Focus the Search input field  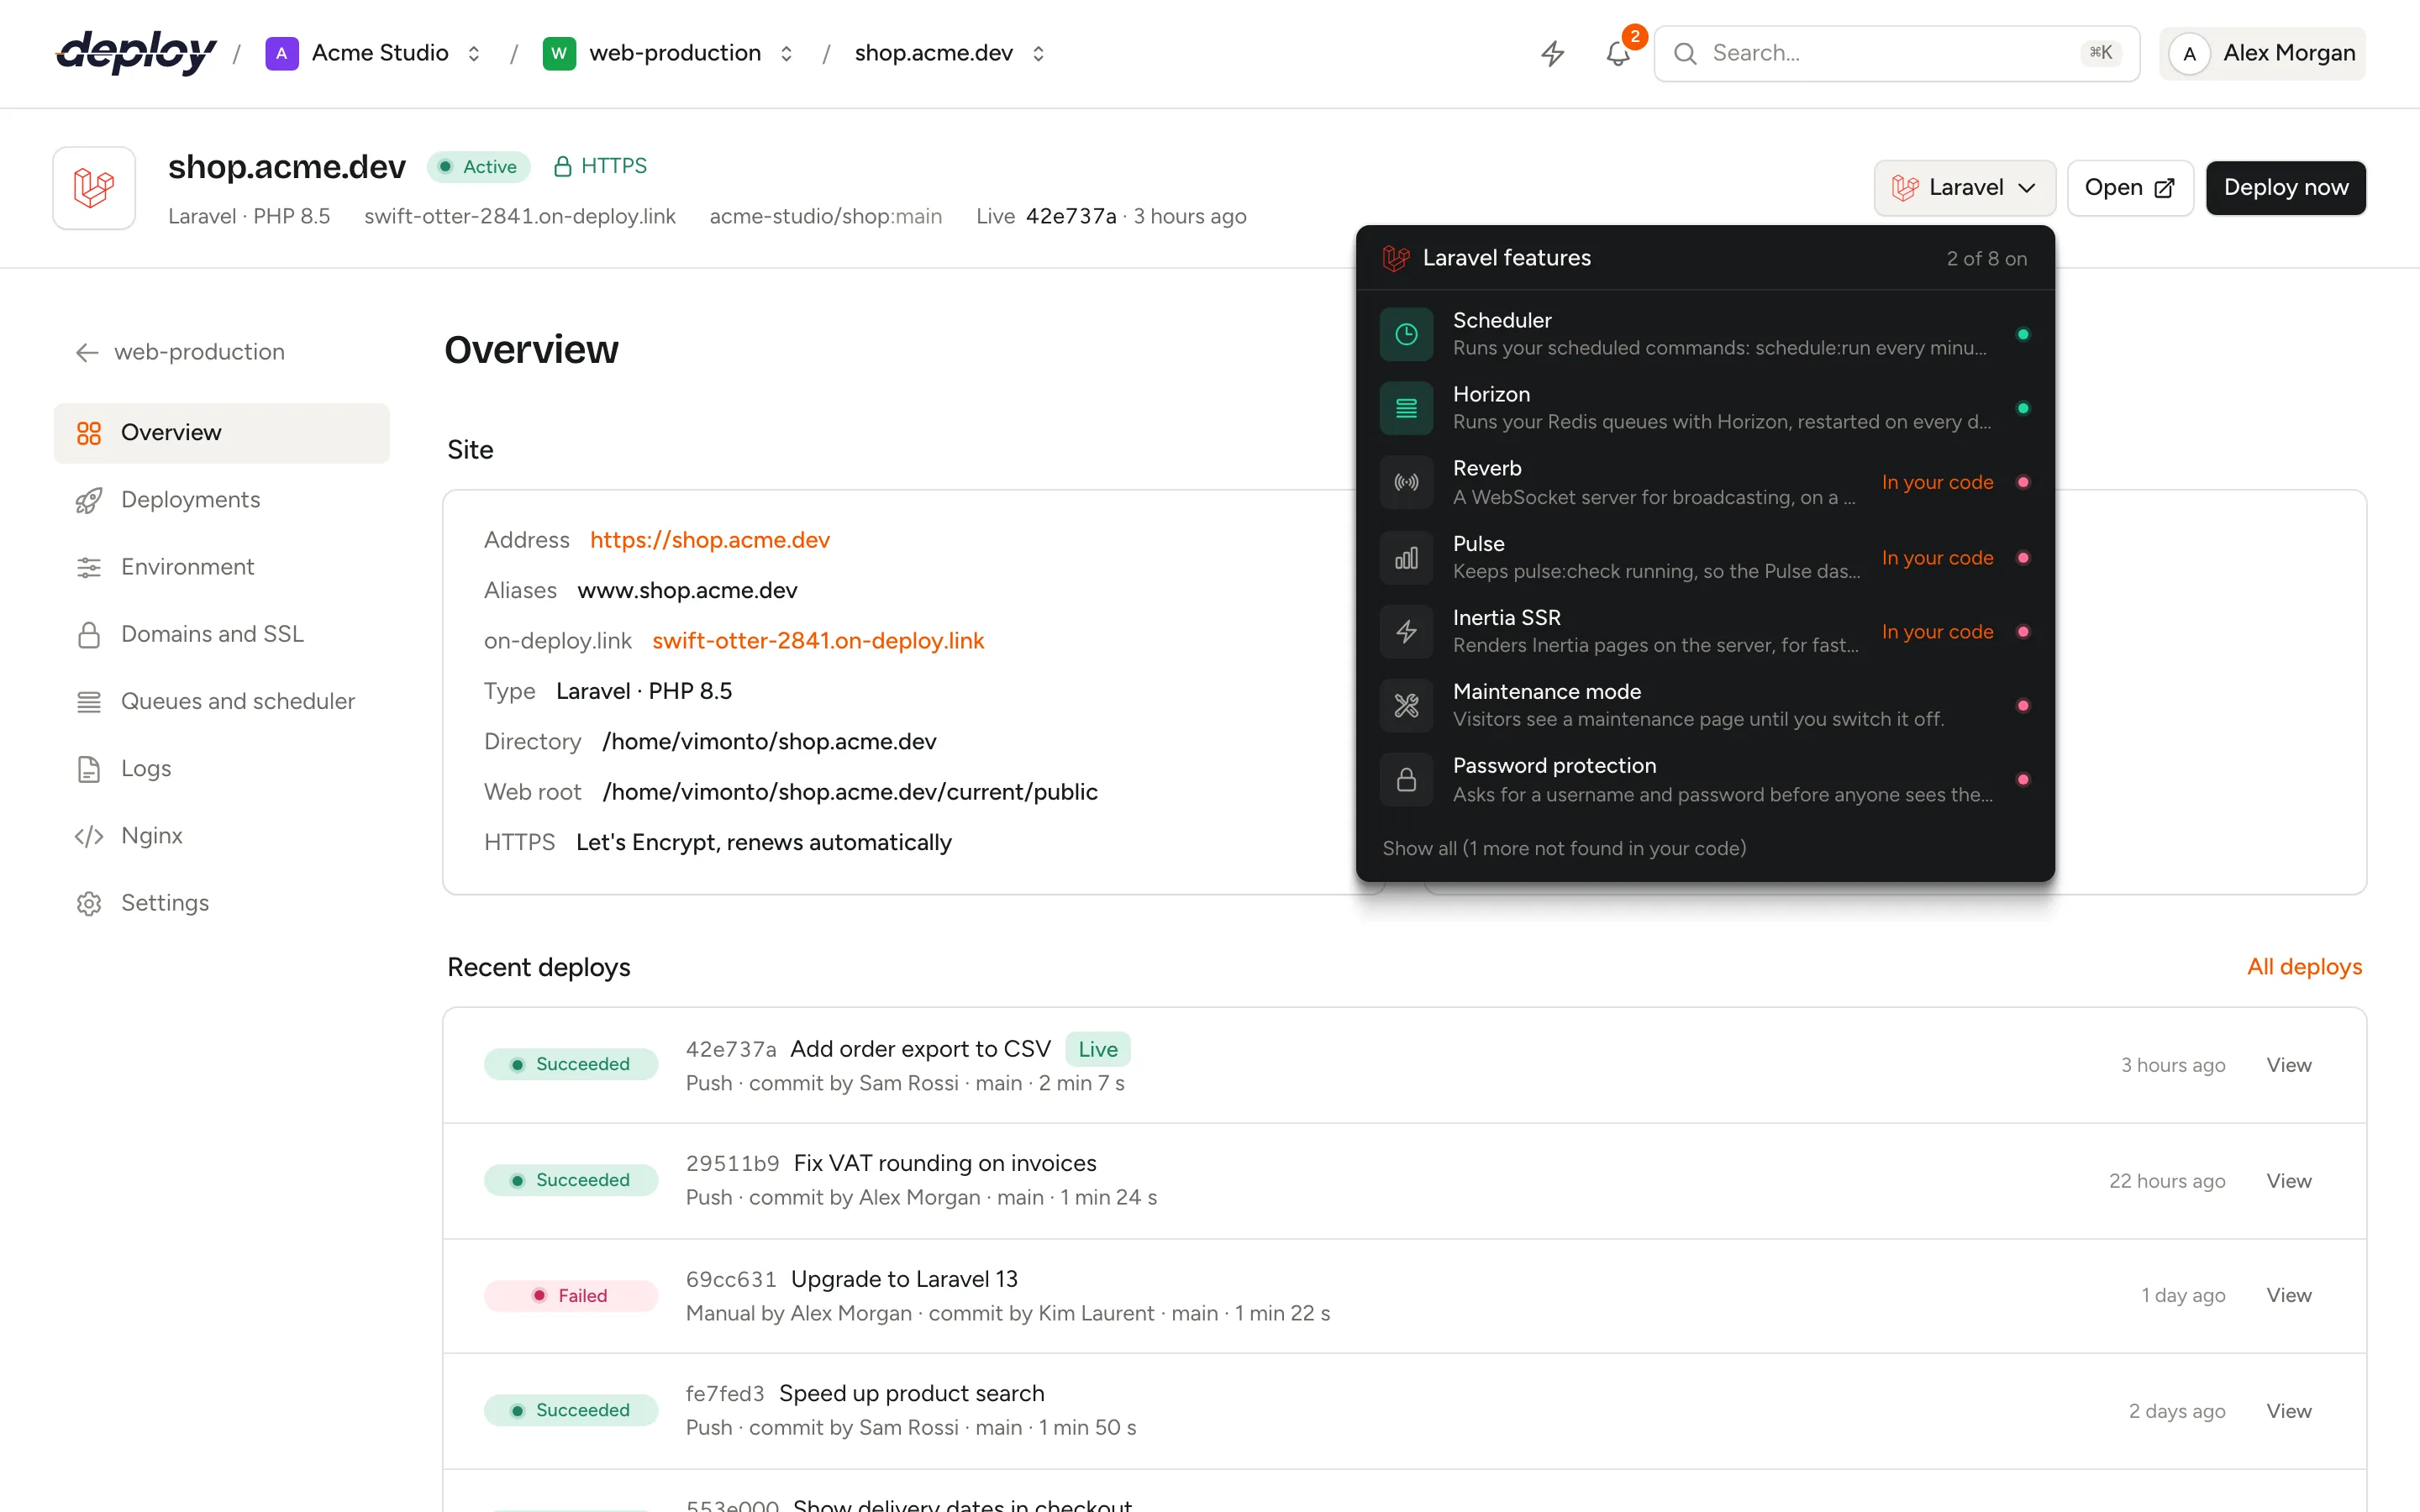1896,53
